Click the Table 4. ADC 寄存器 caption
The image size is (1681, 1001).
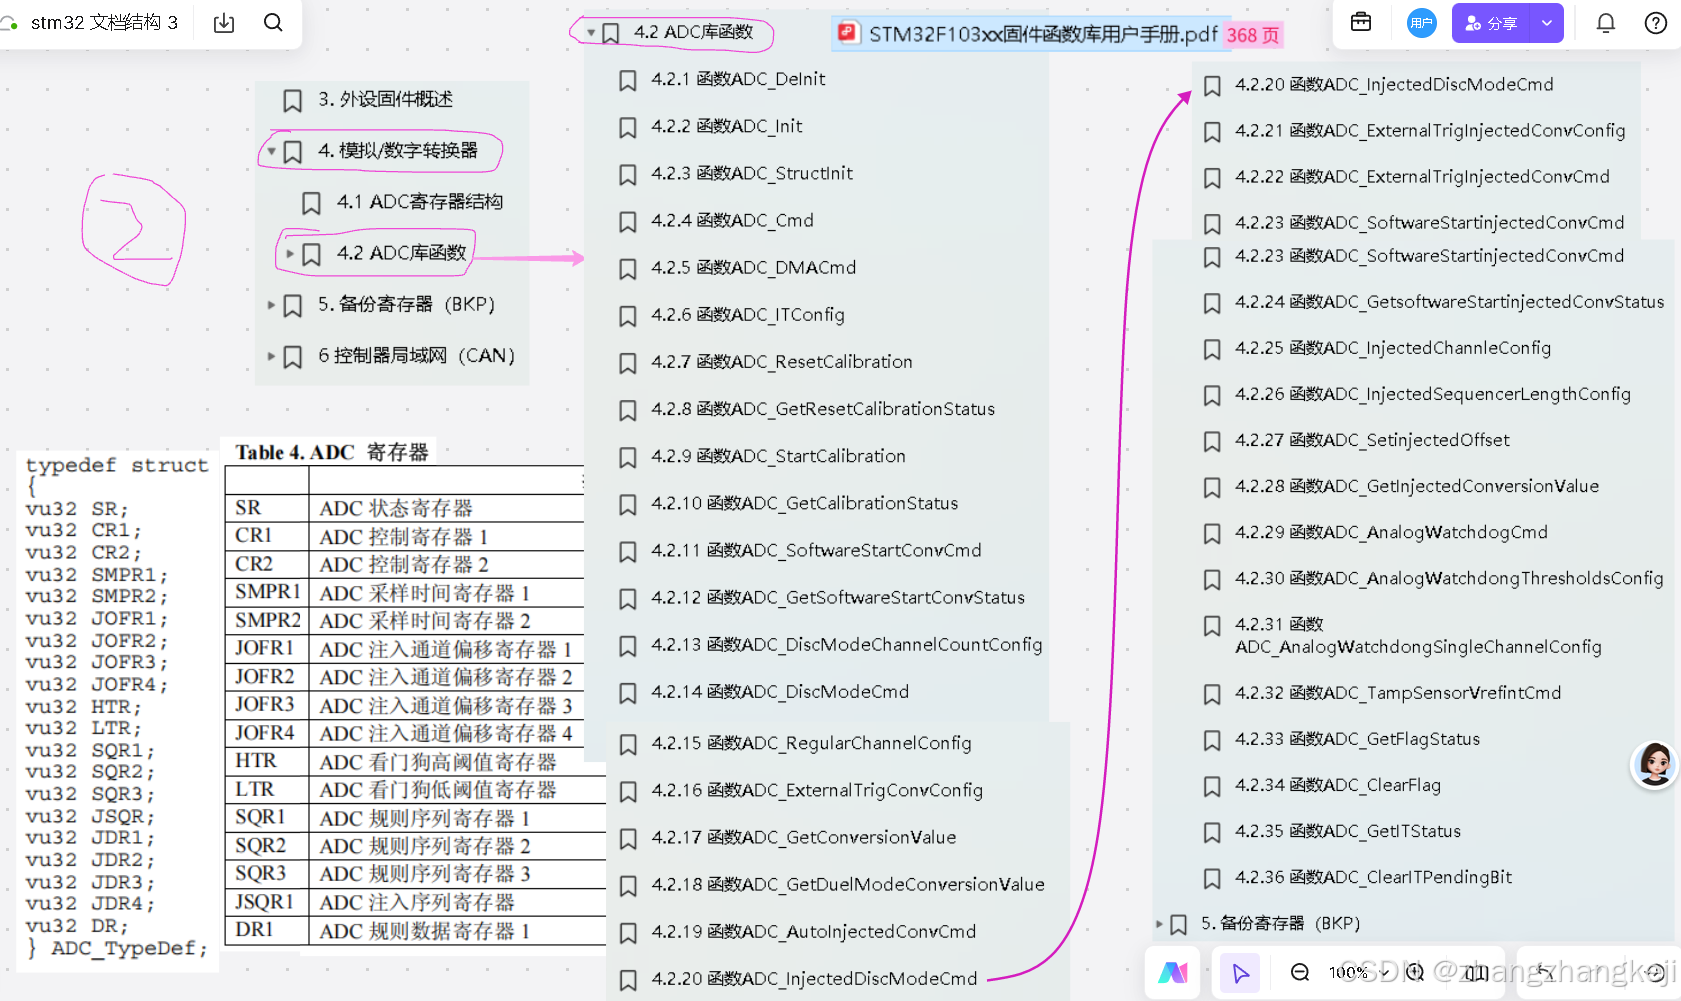point(332,453)
